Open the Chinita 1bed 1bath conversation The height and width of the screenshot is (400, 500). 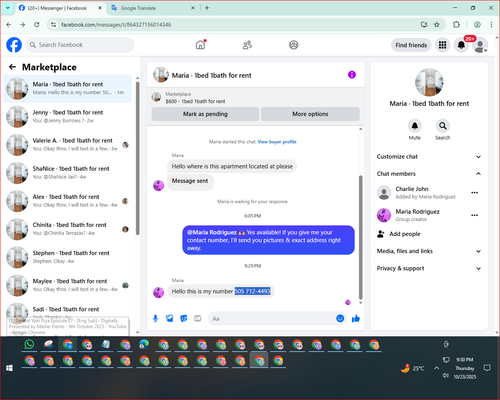(x=67, y=229)
